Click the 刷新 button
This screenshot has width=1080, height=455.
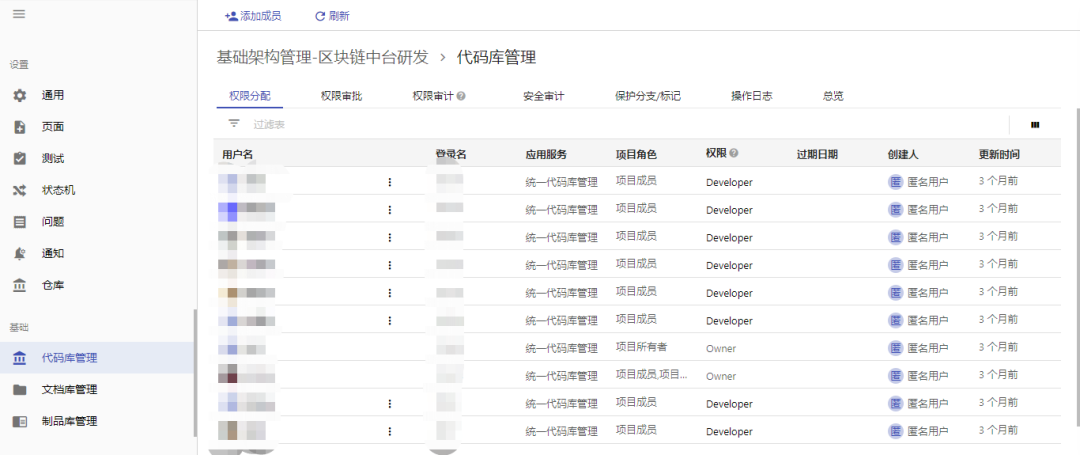[x=332, y=16]
